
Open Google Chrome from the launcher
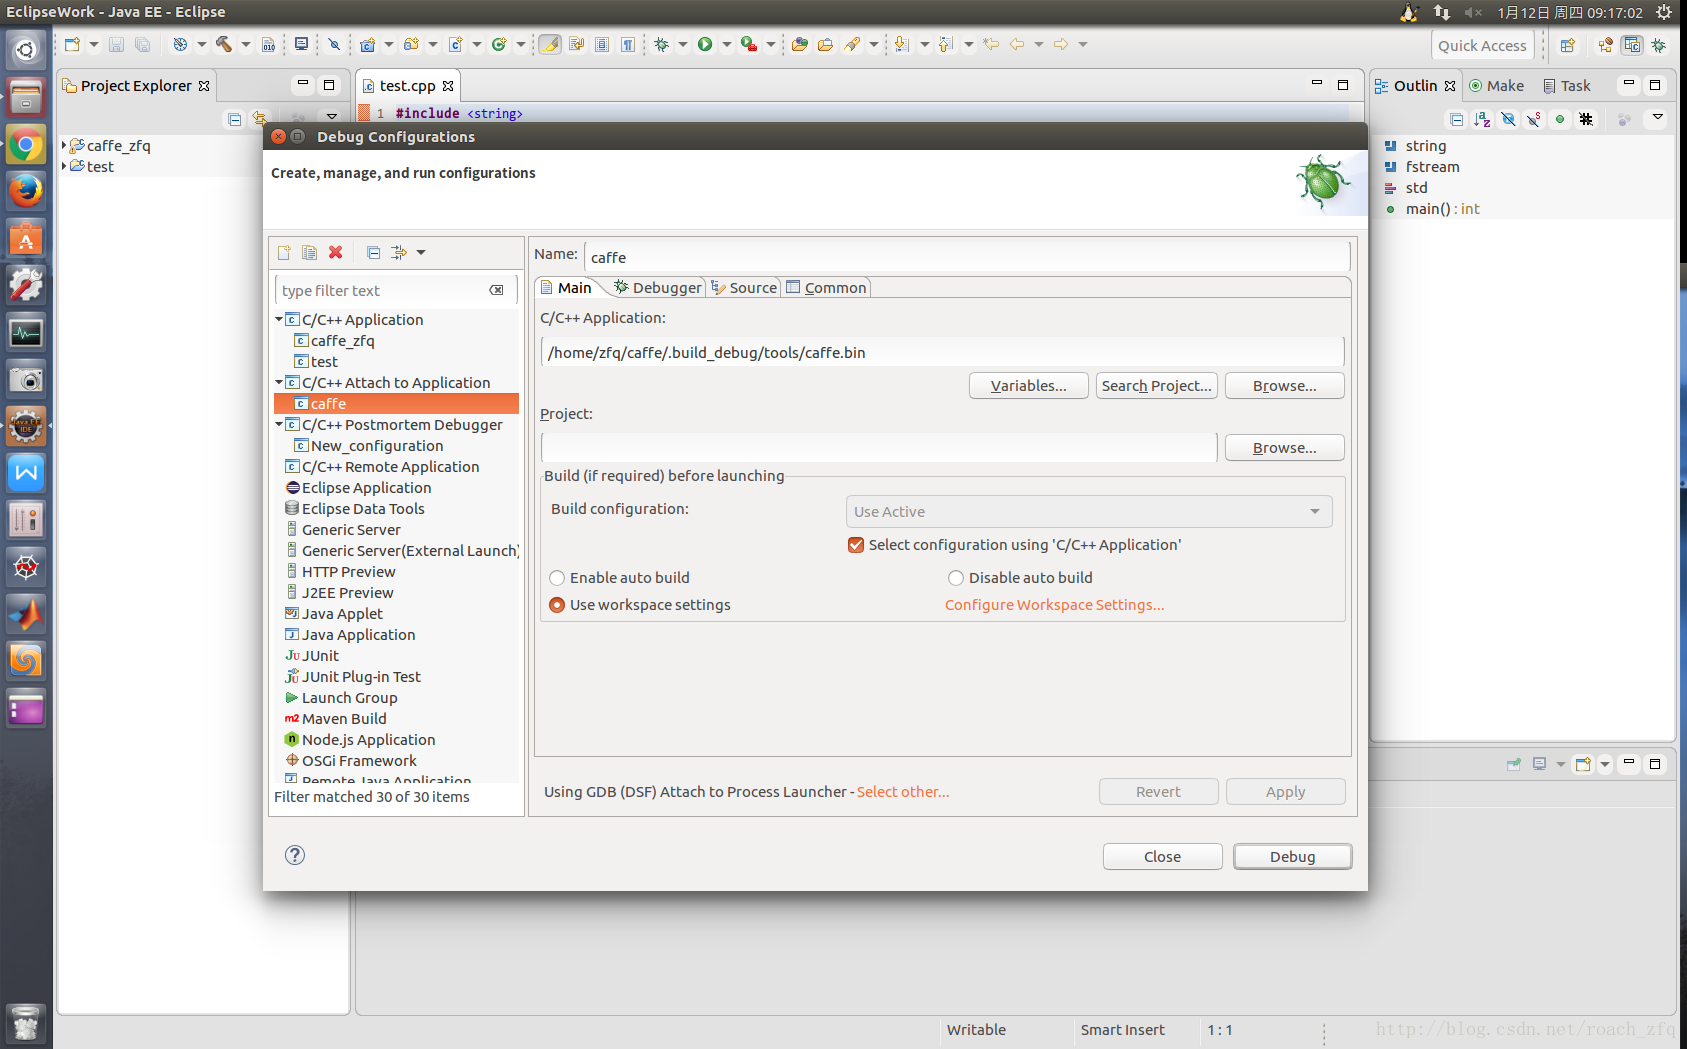[x=26, y=145]
